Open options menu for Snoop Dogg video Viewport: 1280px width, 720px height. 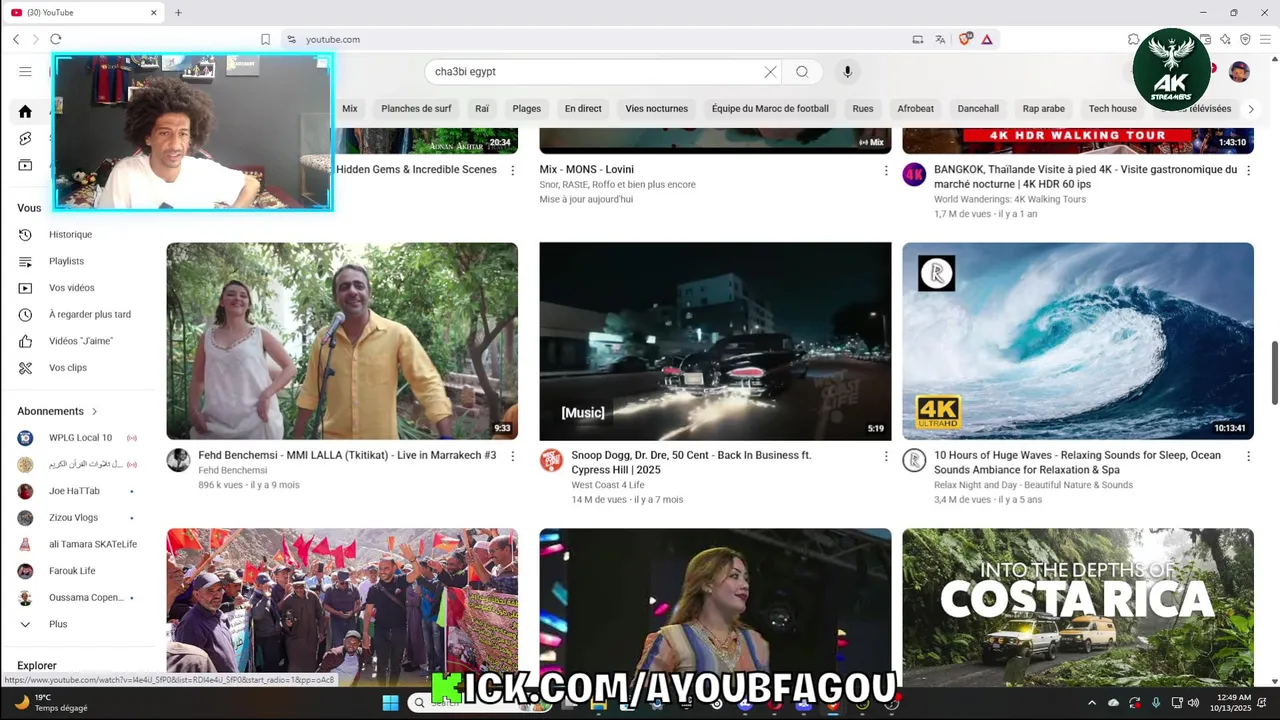point(886,456)
